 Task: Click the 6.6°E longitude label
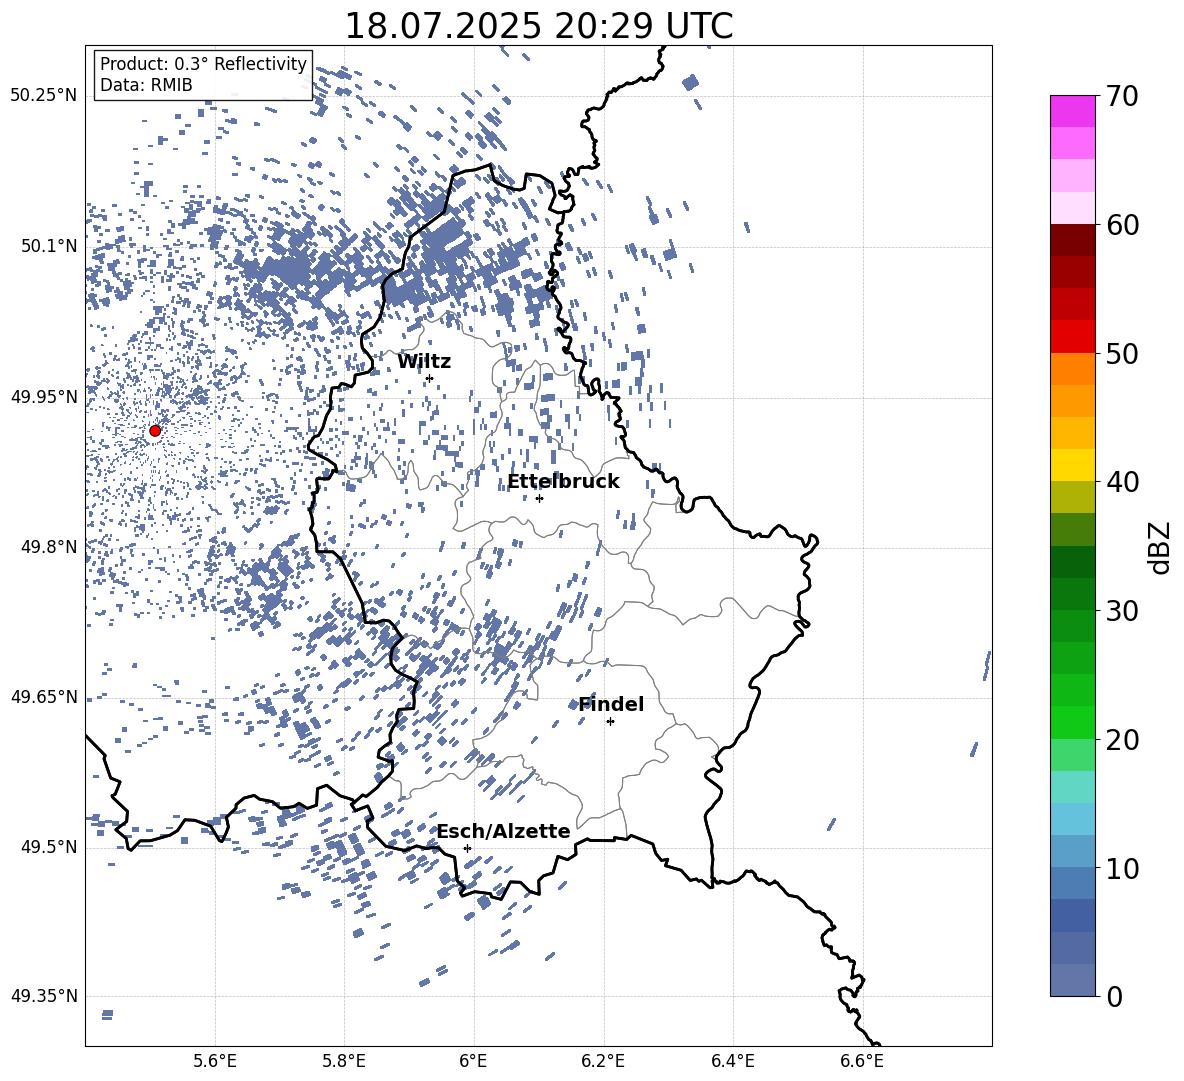(862, 1061)
